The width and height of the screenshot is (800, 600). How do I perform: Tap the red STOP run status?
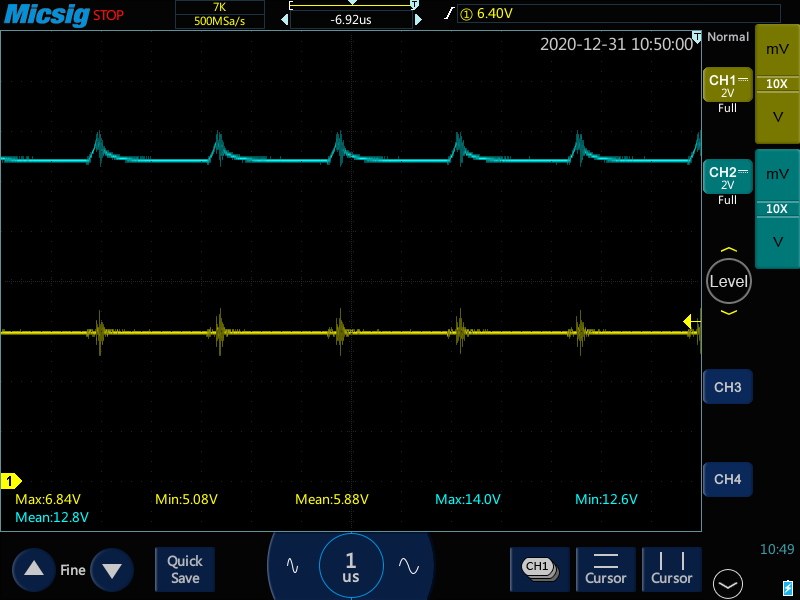[108, 15]
